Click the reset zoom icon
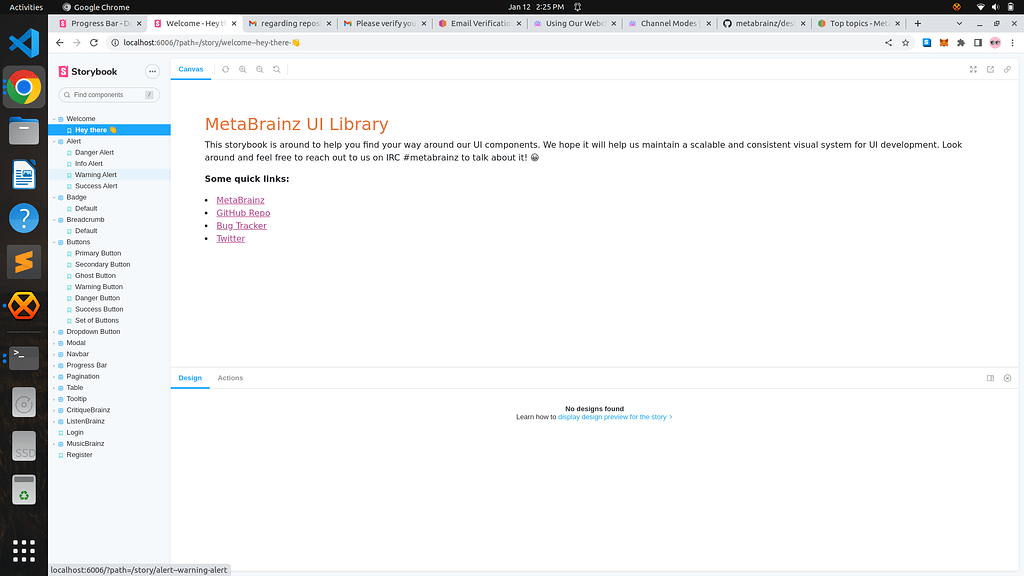The width and height of the screenshot is (1024, 576). pyautogui.click(x=276, y=69)
